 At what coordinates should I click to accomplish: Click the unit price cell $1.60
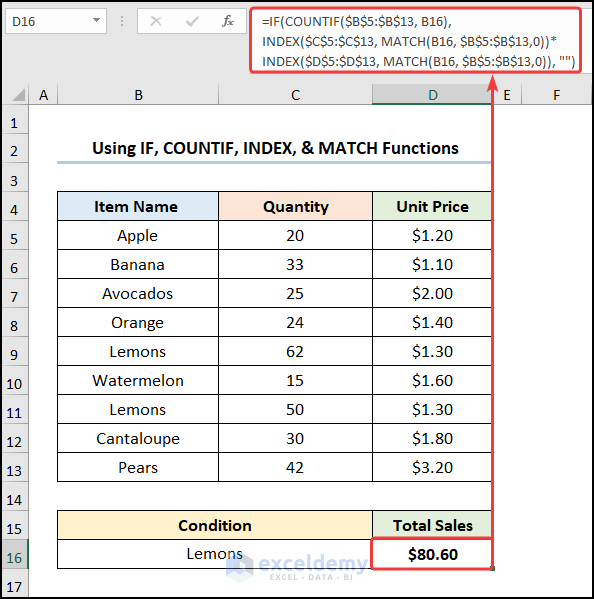point(432,380)
